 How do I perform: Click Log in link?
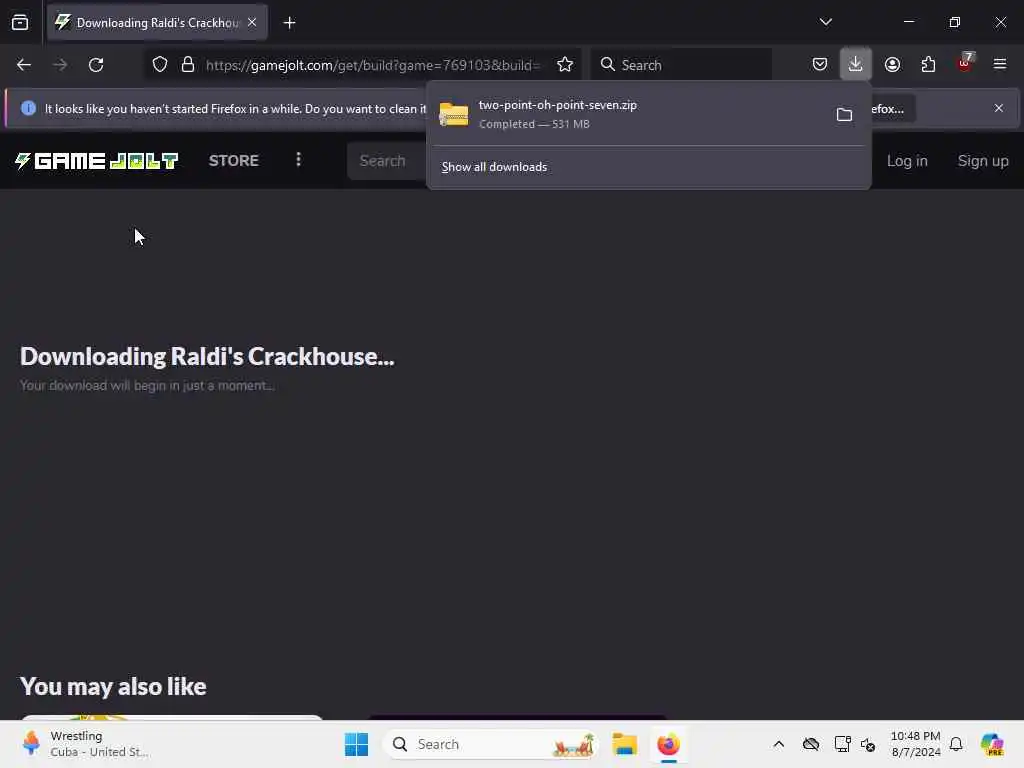point(906,161)
